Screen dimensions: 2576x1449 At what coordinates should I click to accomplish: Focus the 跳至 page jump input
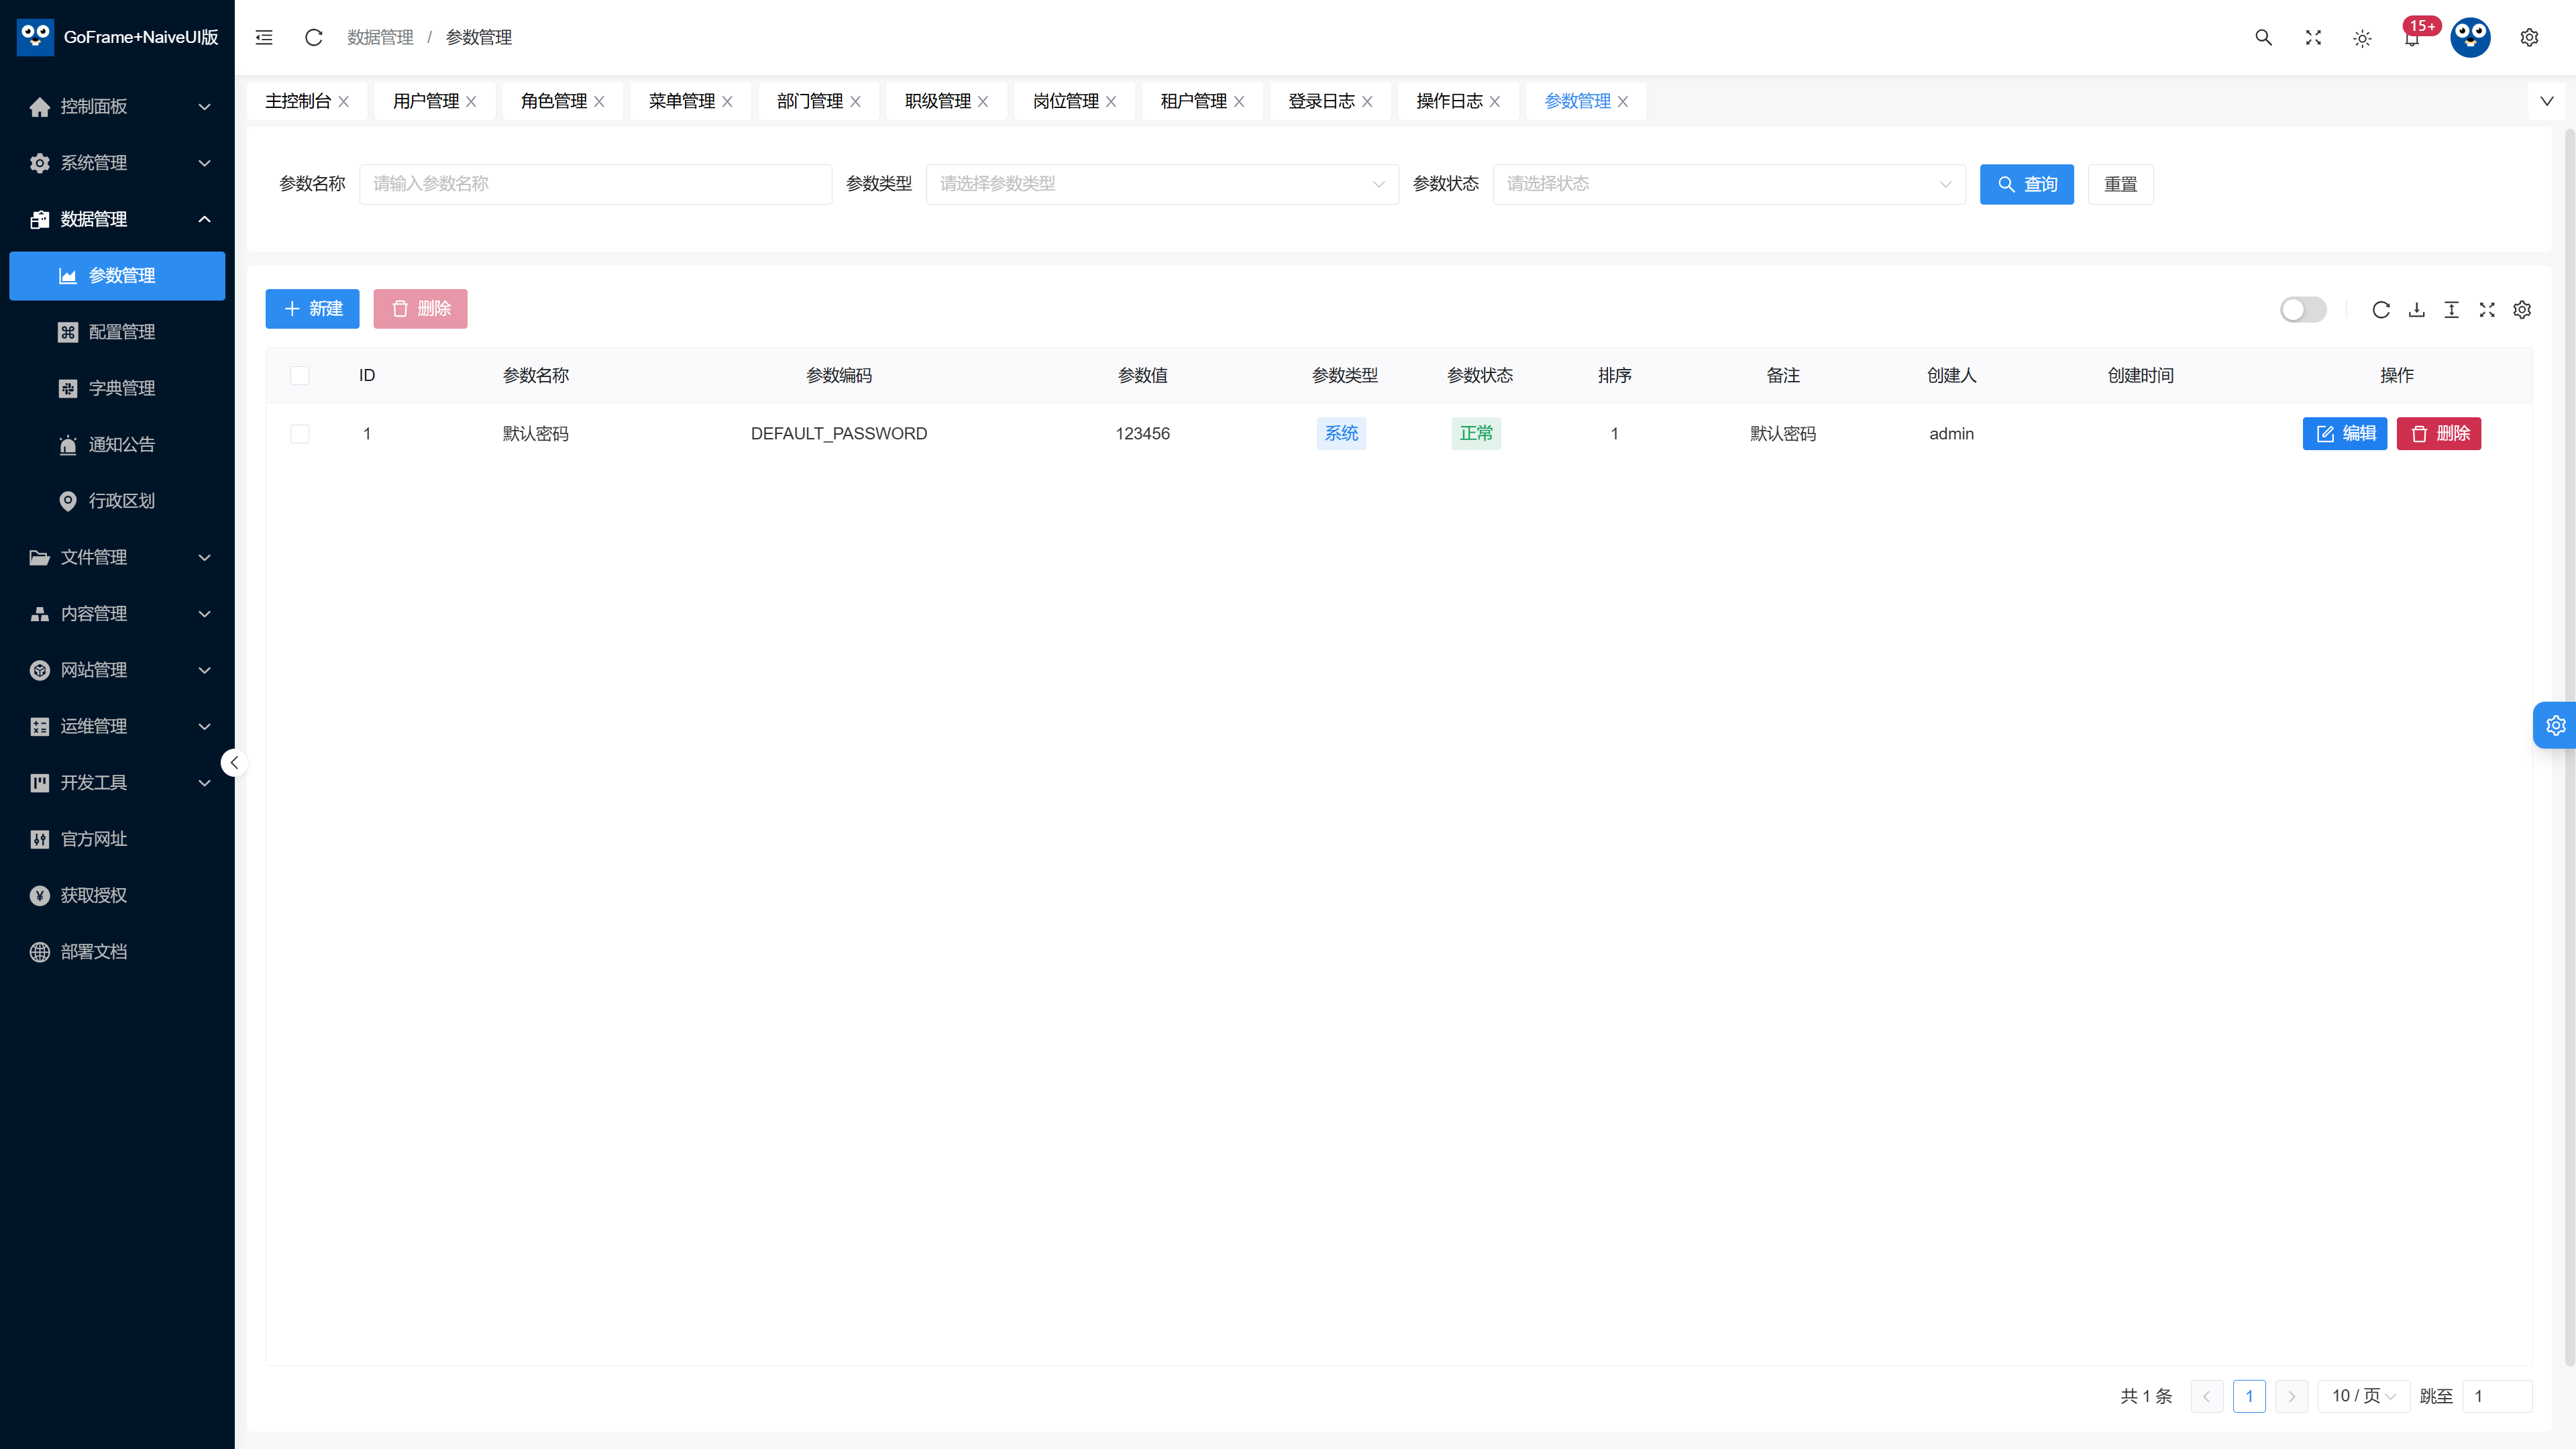[x=2497, y=1395]
